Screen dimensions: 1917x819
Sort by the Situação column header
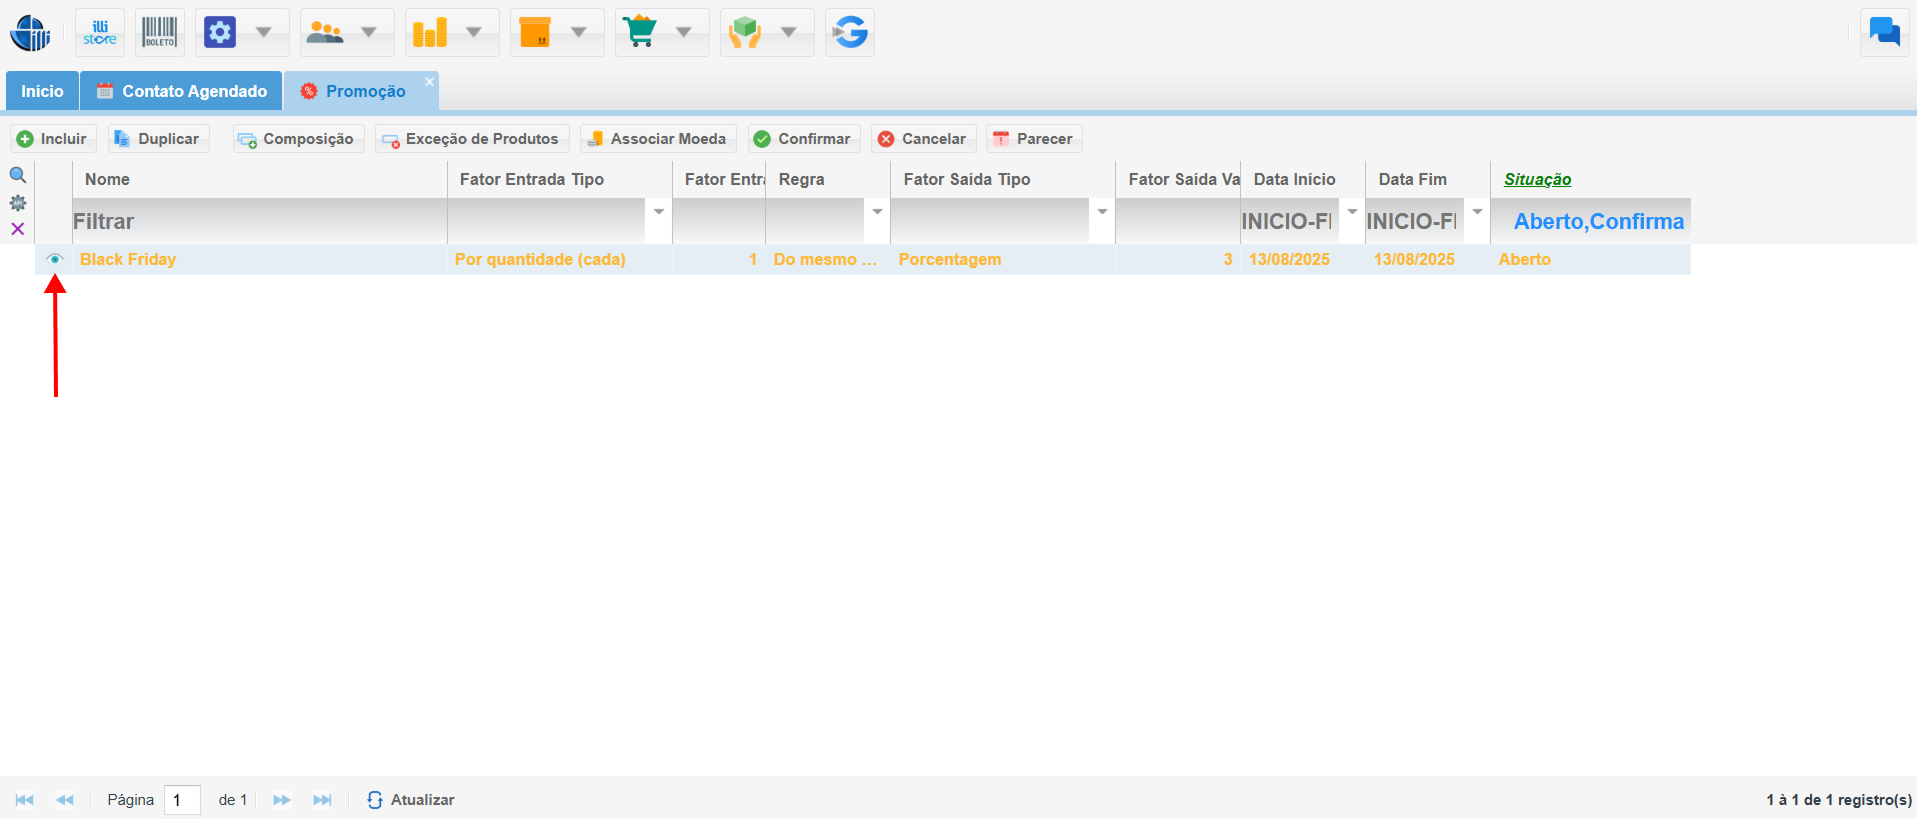[x=1537, y=179]
